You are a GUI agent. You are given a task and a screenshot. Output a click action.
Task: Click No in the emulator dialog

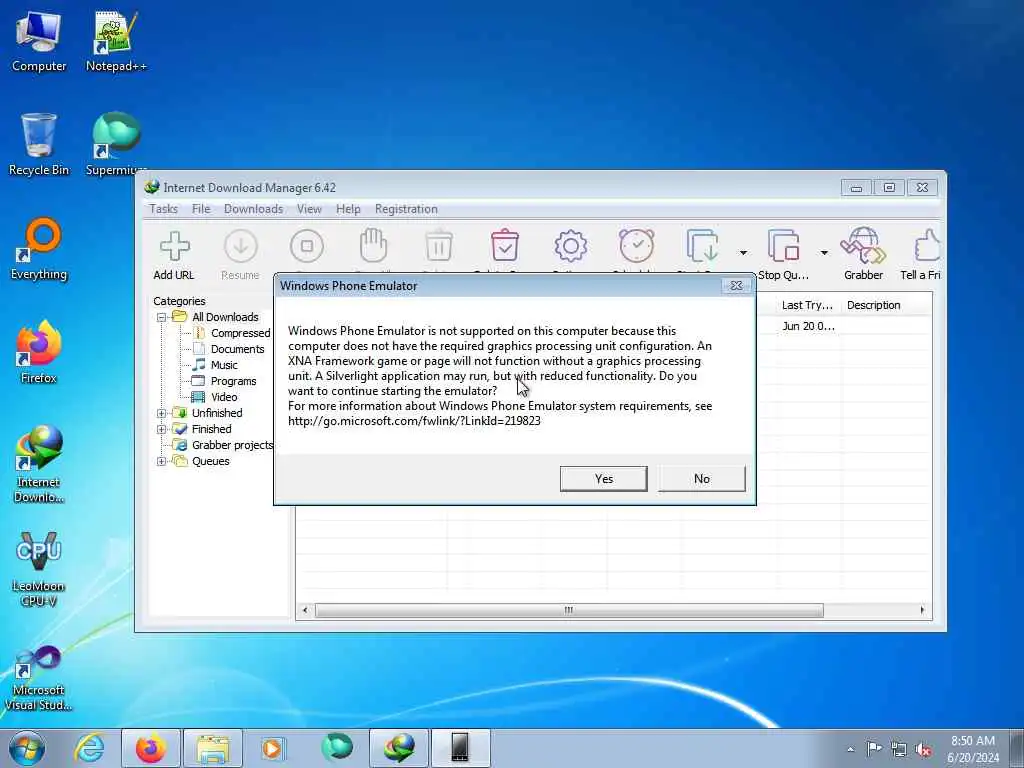701,479
